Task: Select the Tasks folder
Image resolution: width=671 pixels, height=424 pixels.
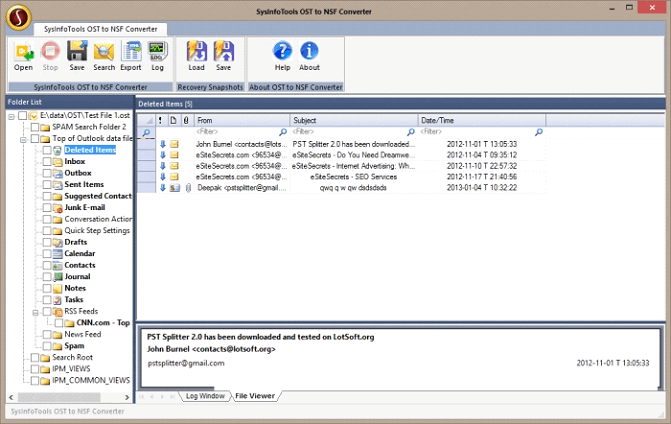Action: coord(74,300)
